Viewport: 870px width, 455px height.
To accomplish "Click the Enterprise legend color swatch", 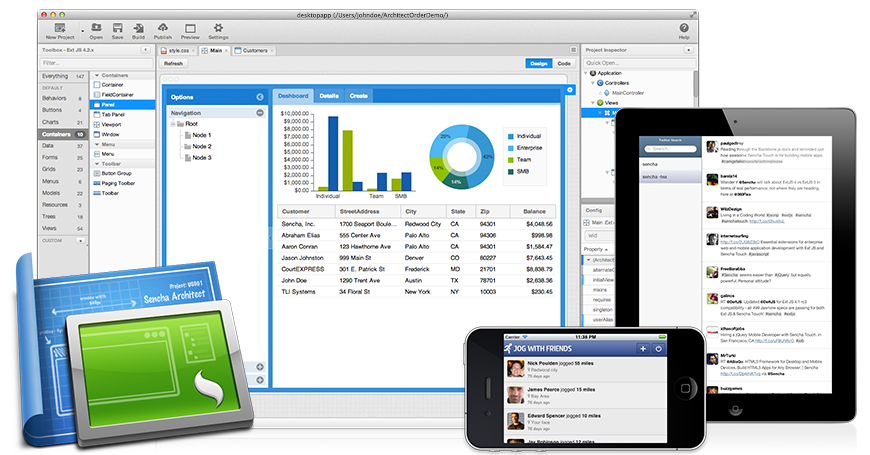I will pos(510,148).
